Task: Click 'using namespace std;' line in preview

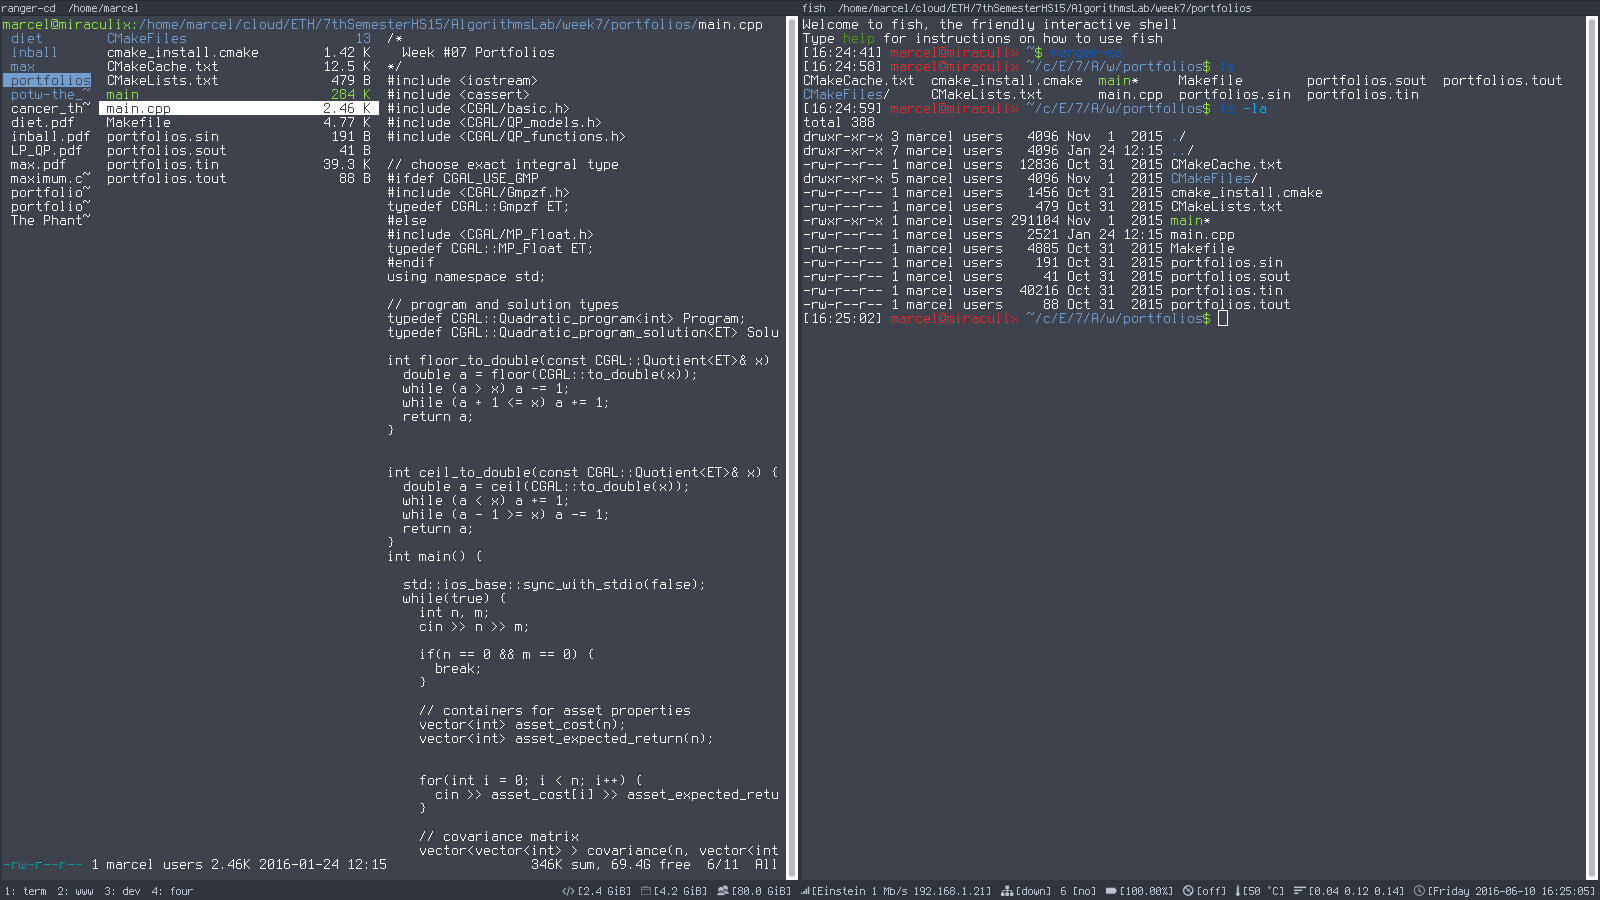Action: pos(466,276)
